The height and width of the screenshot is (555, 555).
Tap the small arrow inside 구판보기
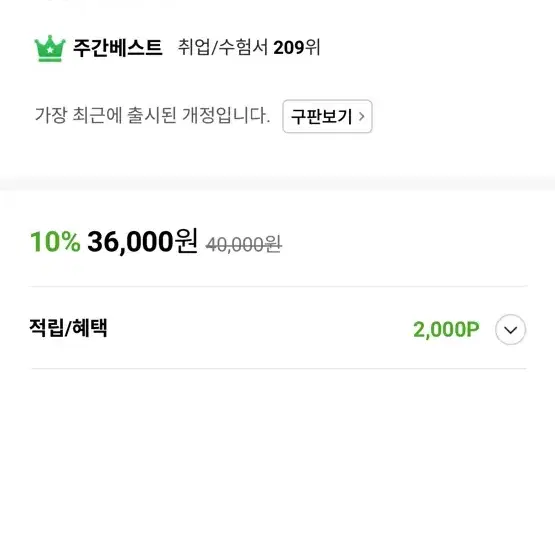click(361, 116)
